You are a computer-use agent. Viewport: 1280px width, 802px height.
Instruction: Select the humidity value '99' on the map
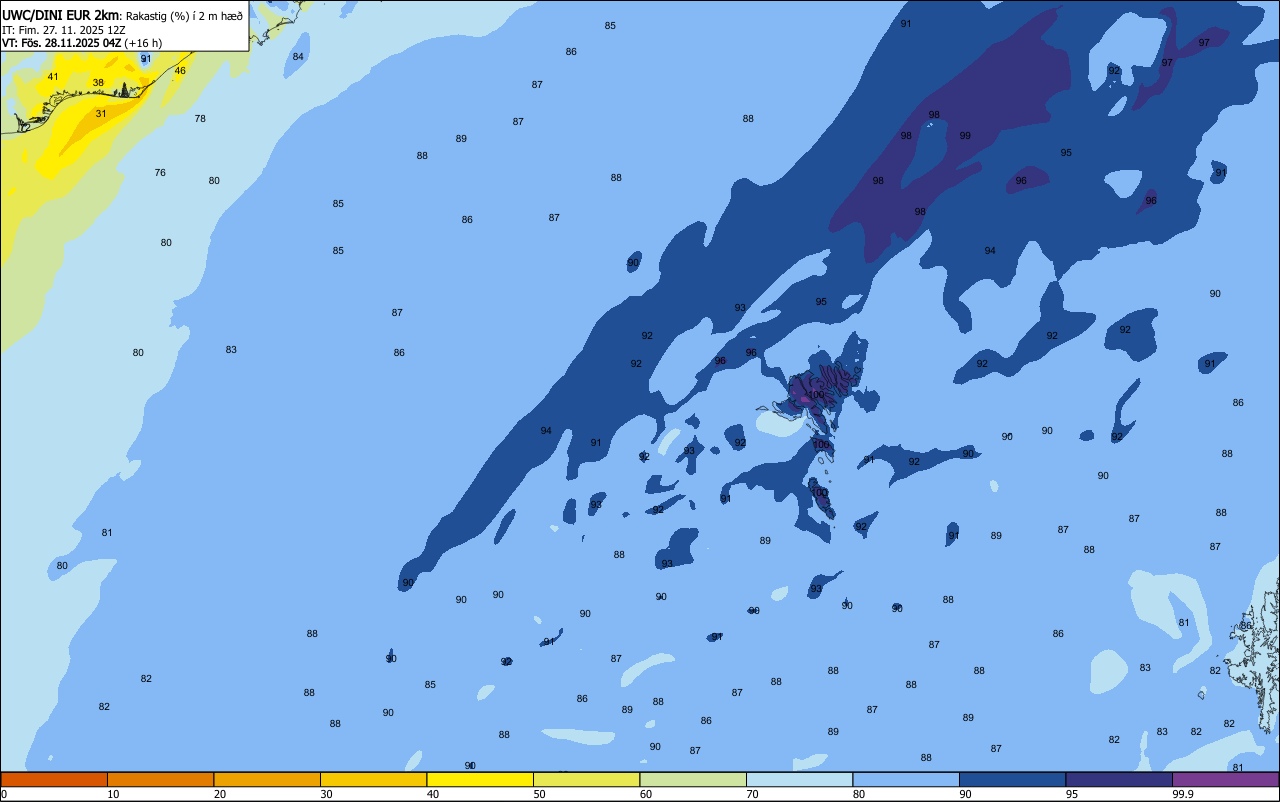coord(965,136)
